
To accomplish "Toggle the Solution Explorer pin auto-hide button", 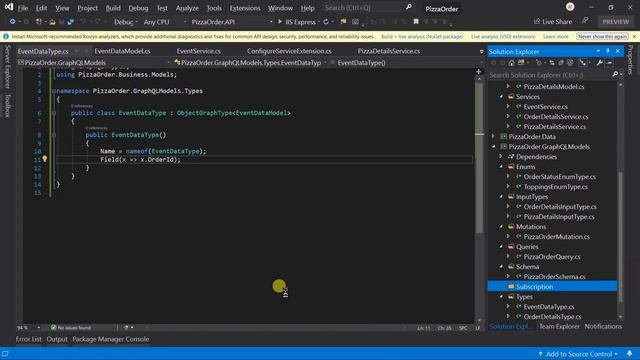I will click(x=608, y=51).
